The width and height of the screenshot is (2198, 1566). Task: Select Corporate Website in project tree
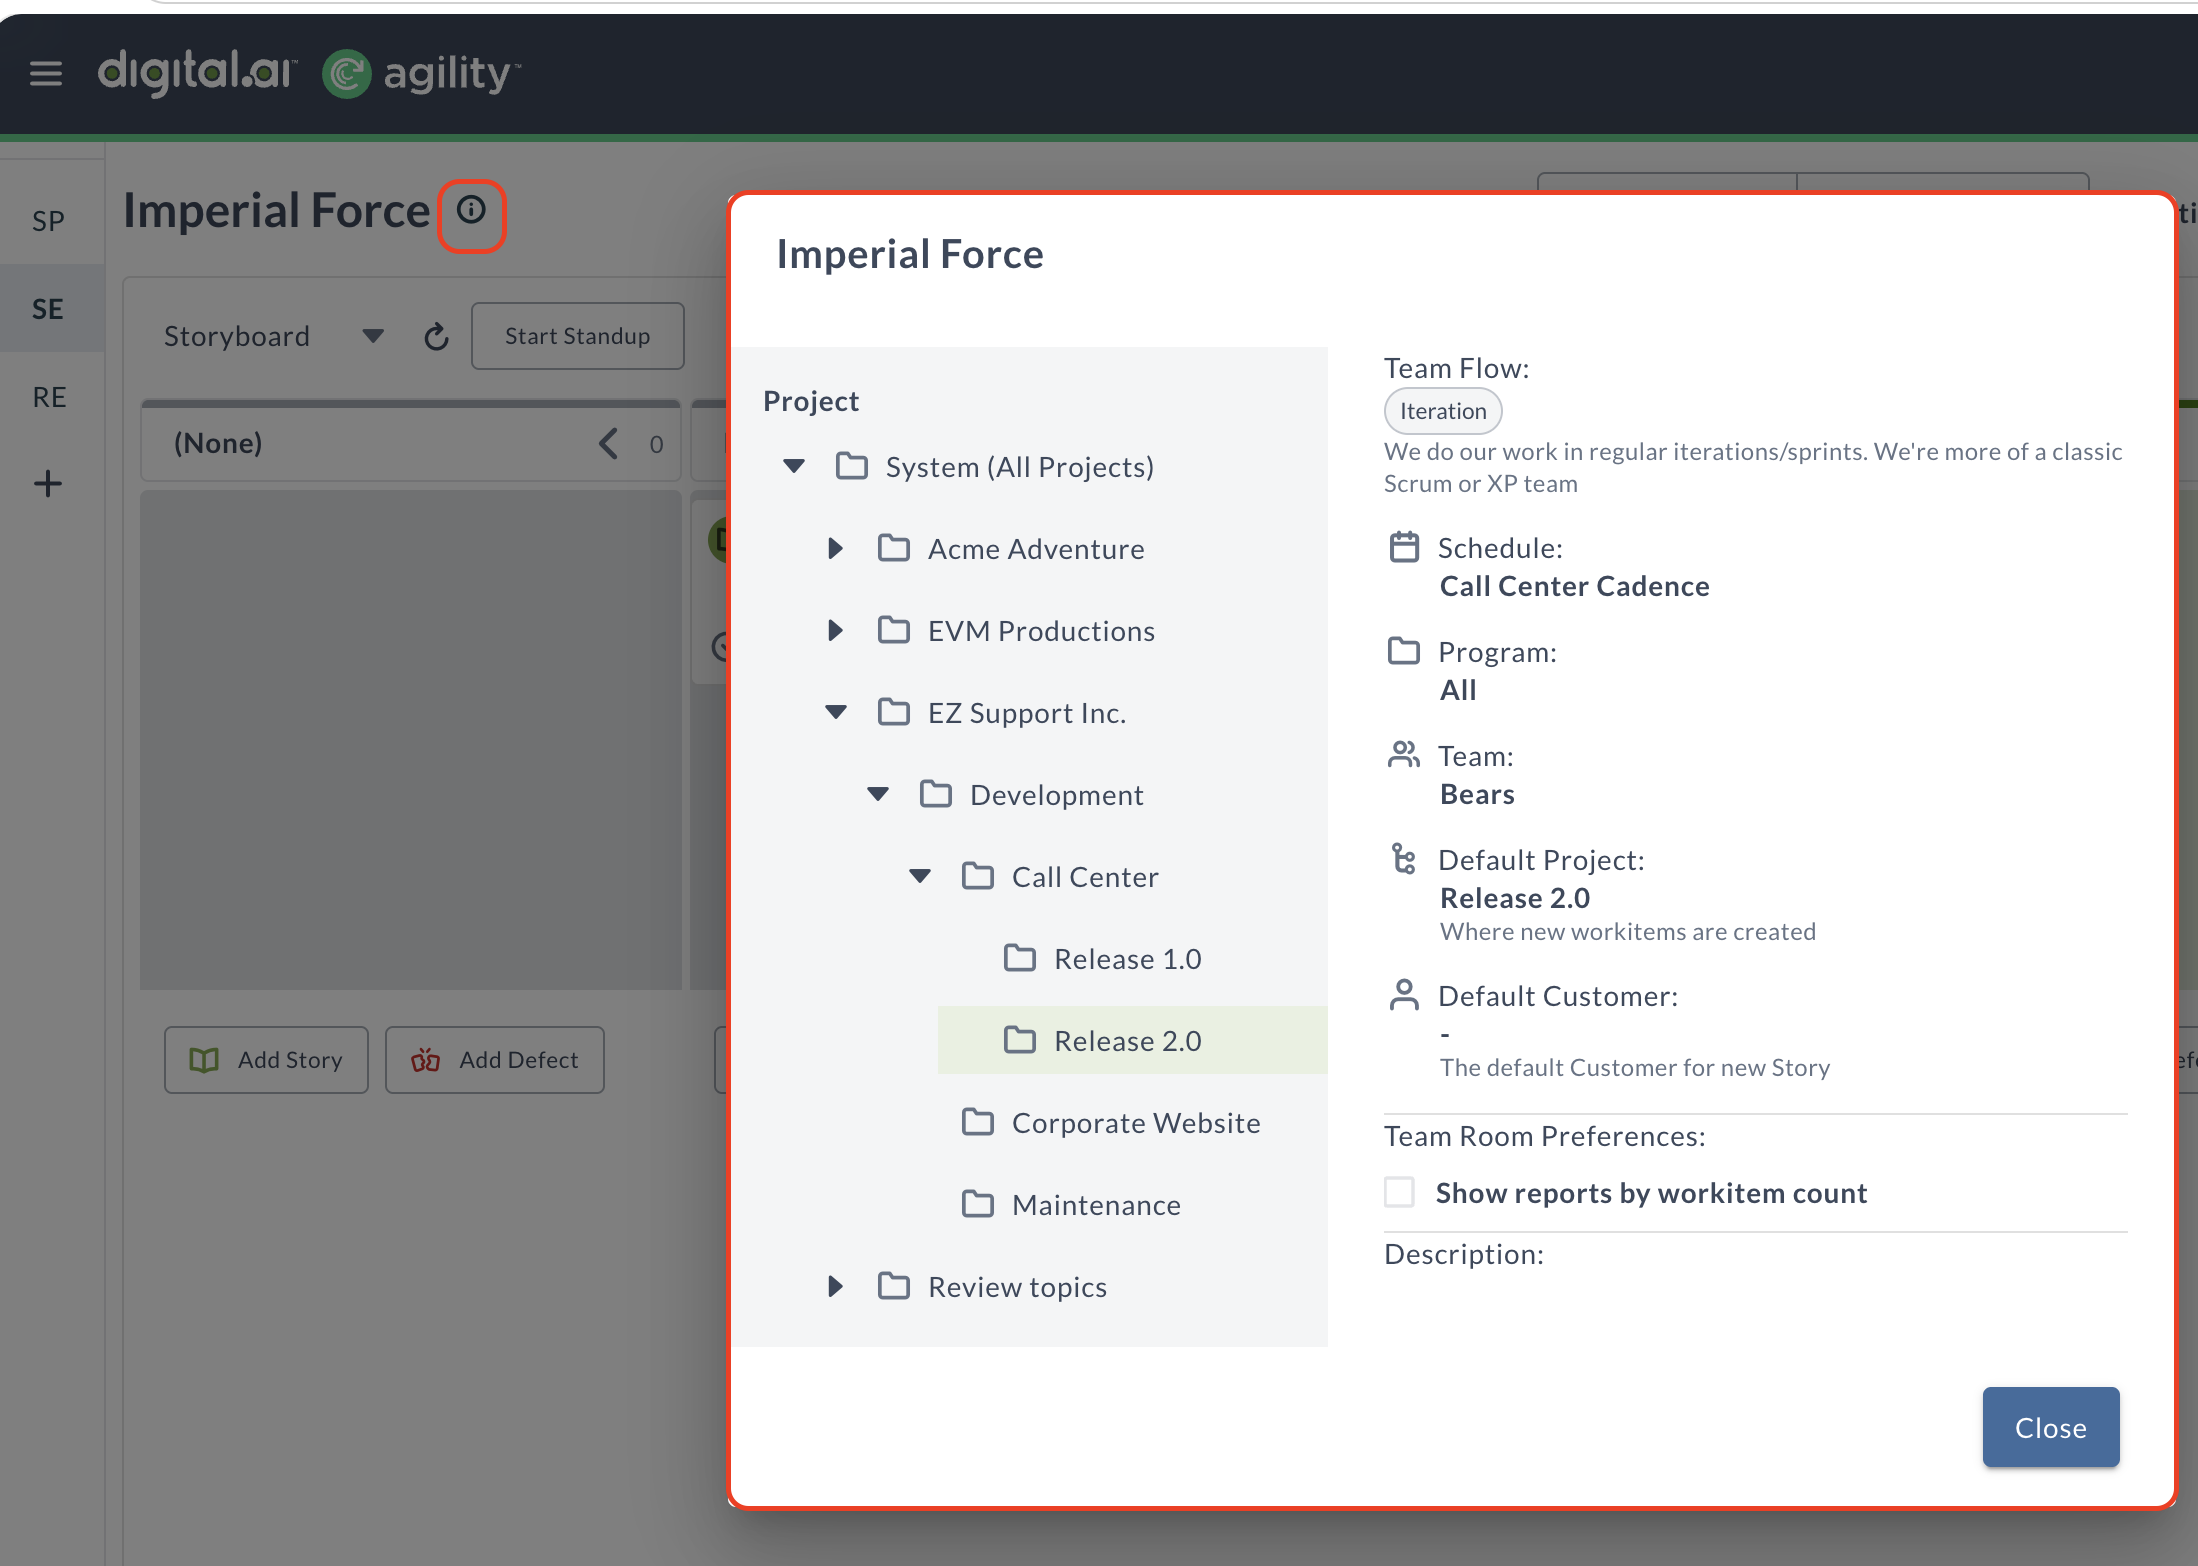(1136, 1122)
